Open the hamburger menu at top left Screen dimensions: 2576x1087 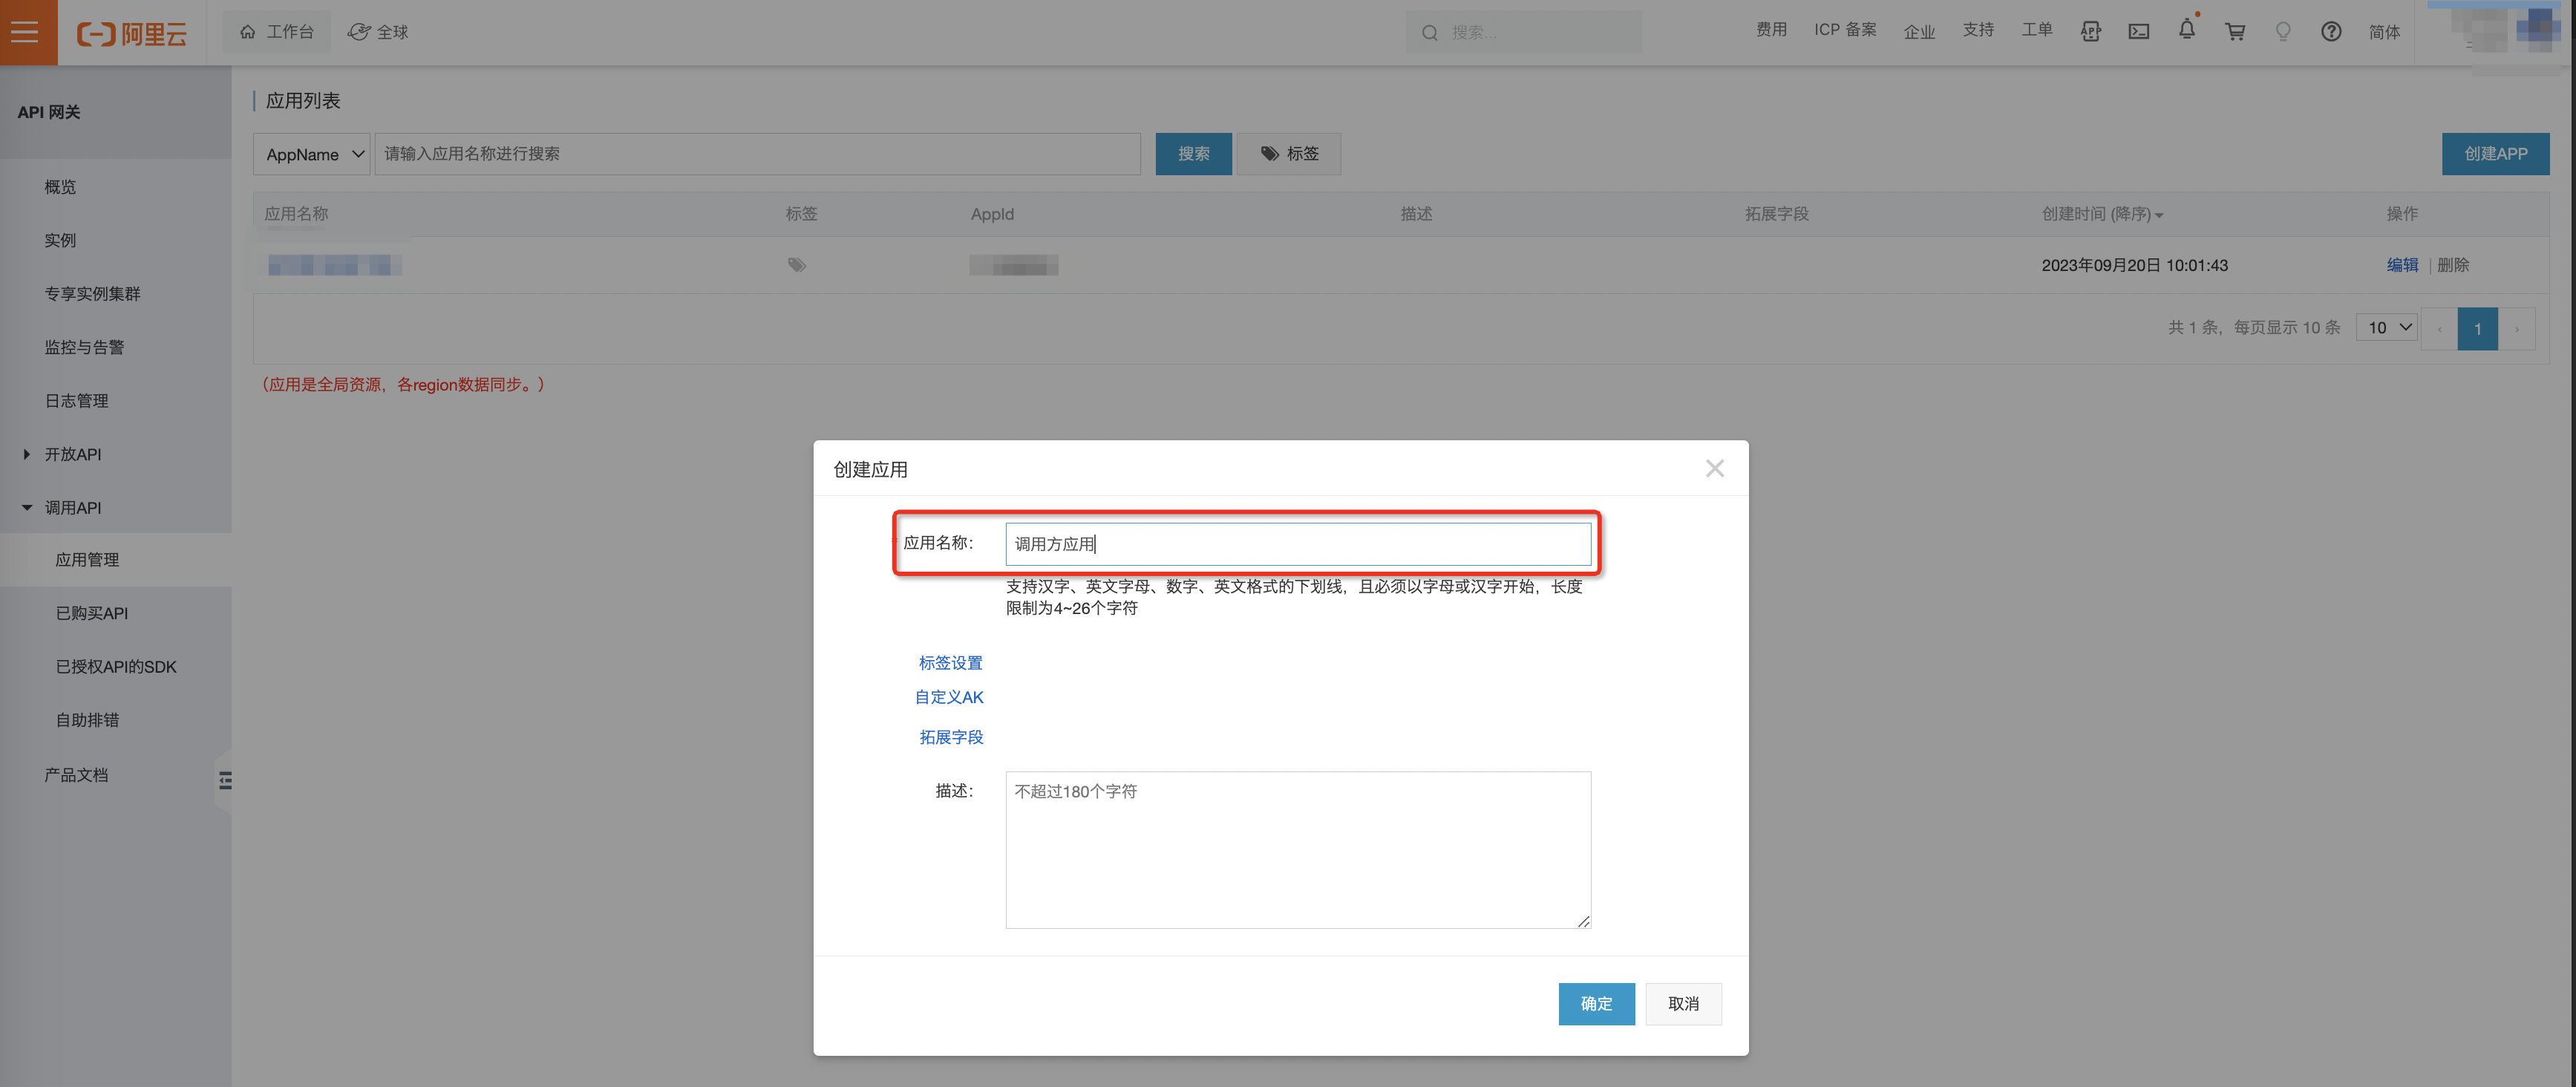coord(27,32)
